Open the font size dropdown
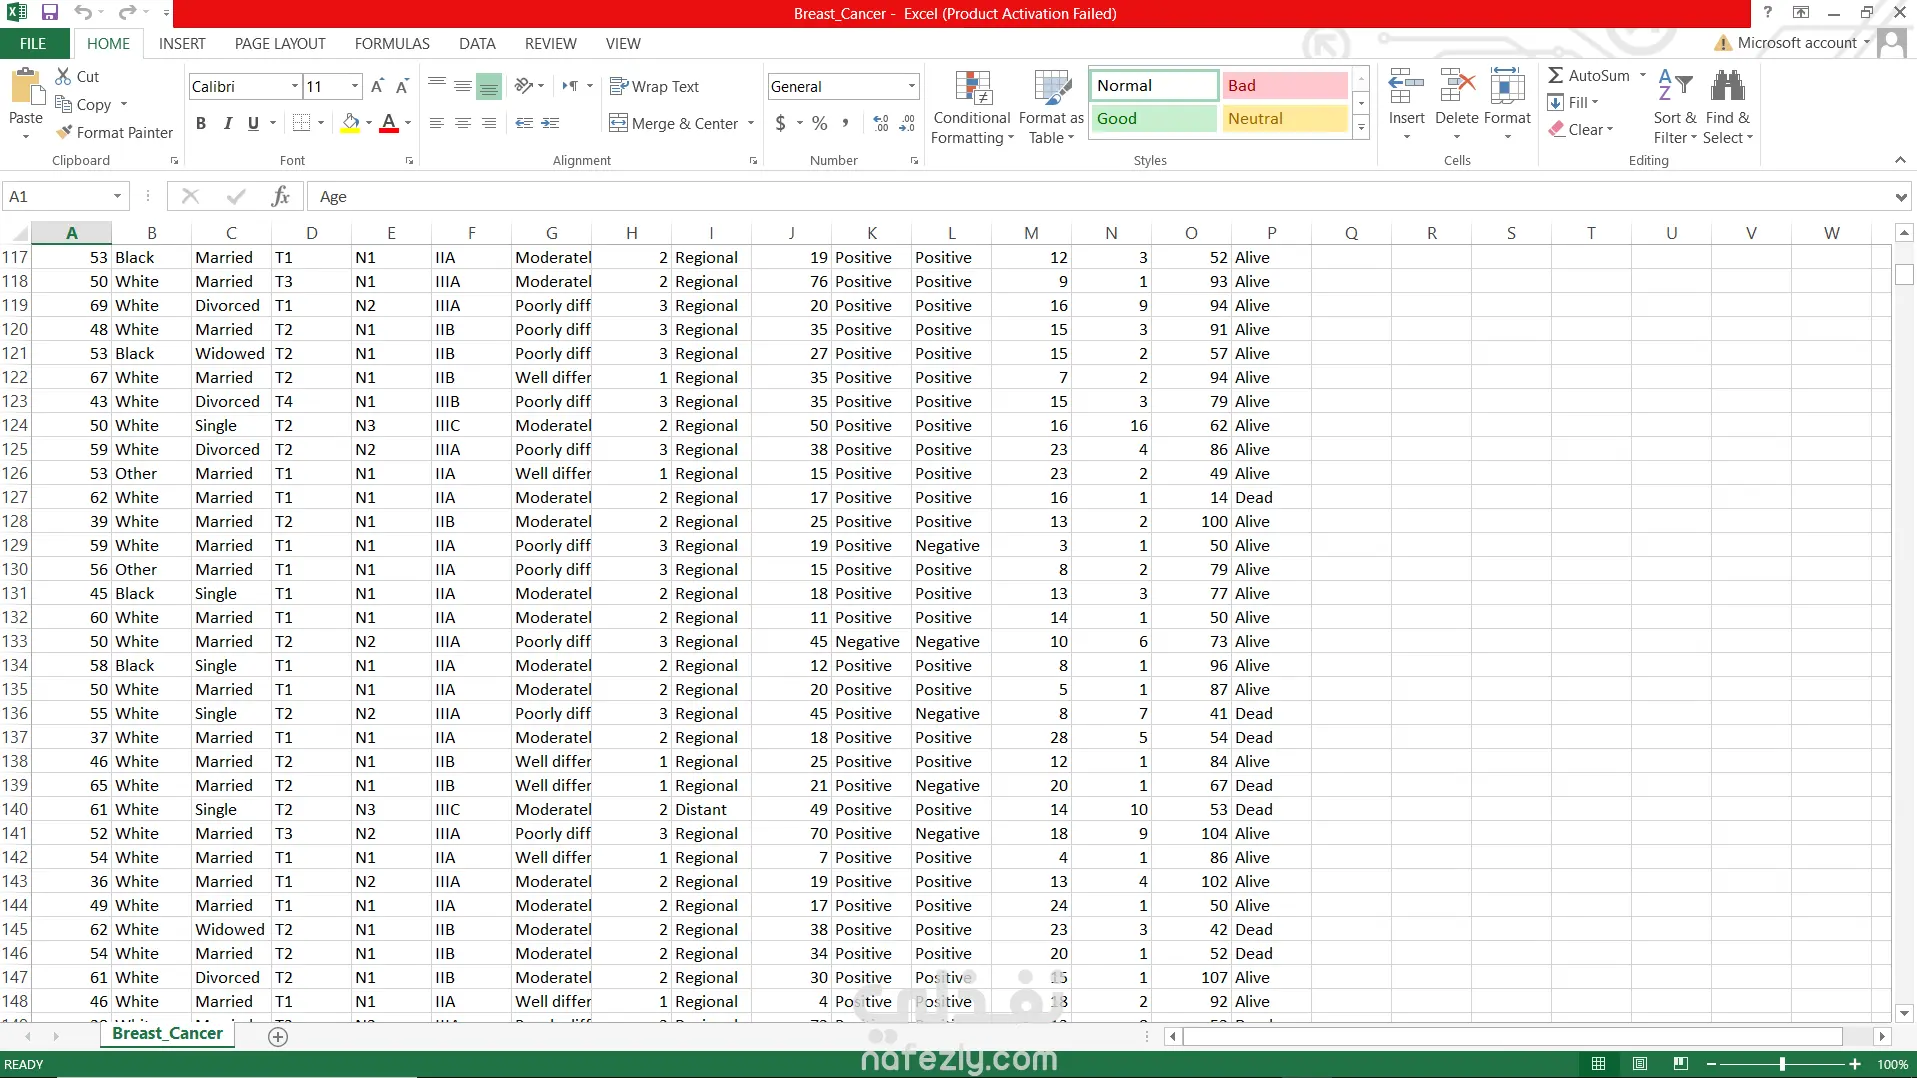This screenshot has width=1917, height=1078. [x=354, y=86]
